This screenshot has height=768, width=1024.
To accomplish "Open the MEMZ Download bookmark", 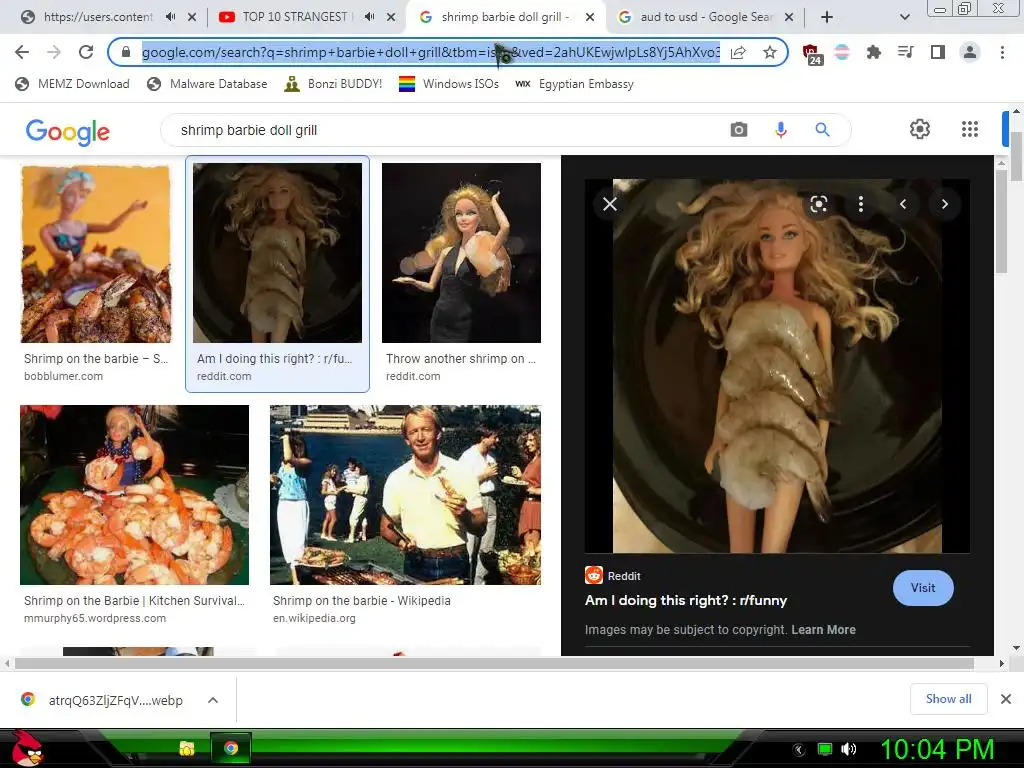I will click(x=72, y=84).
